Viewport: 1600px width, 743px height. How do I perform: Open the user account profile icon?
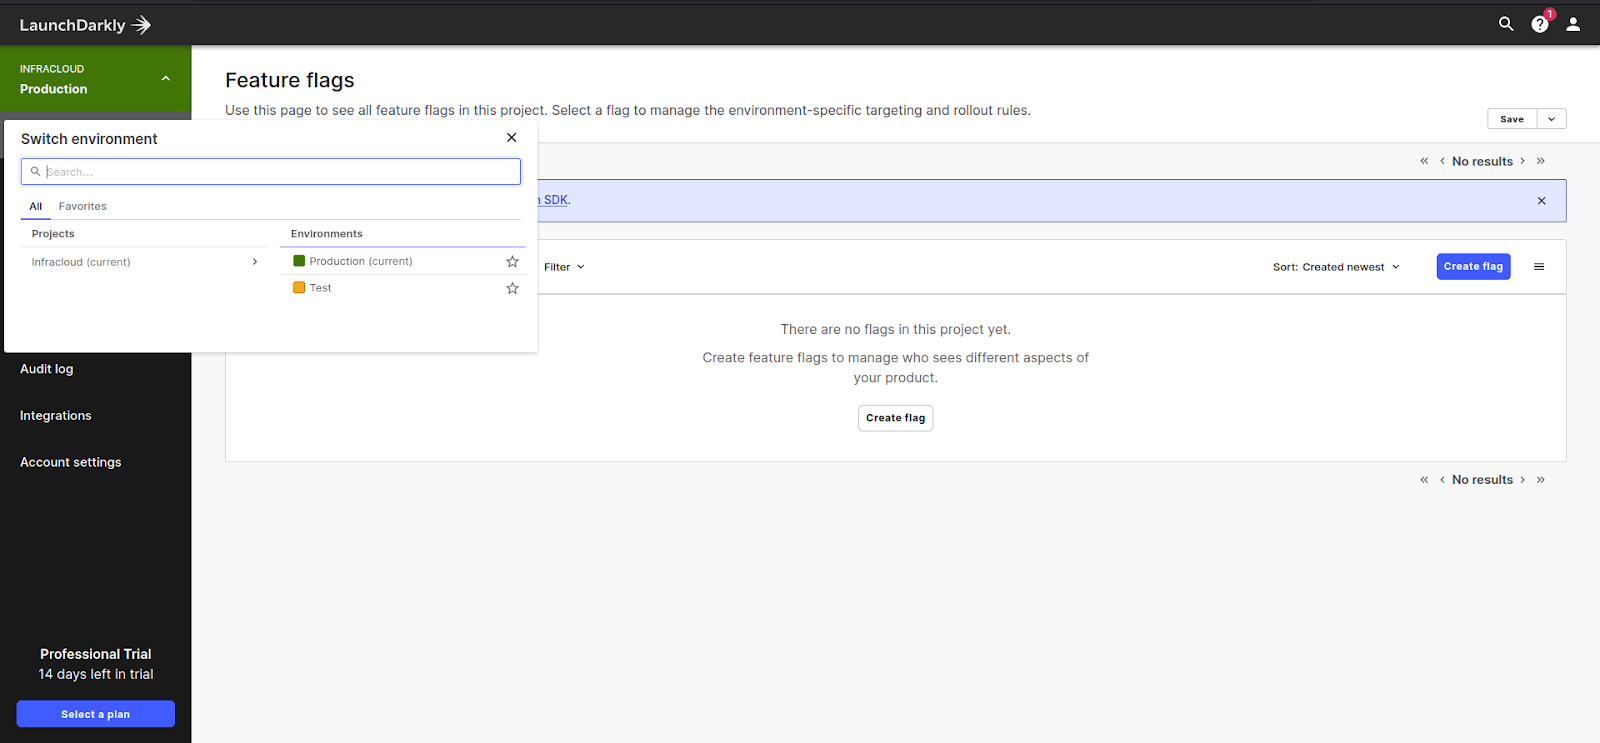click(1573, 24)
